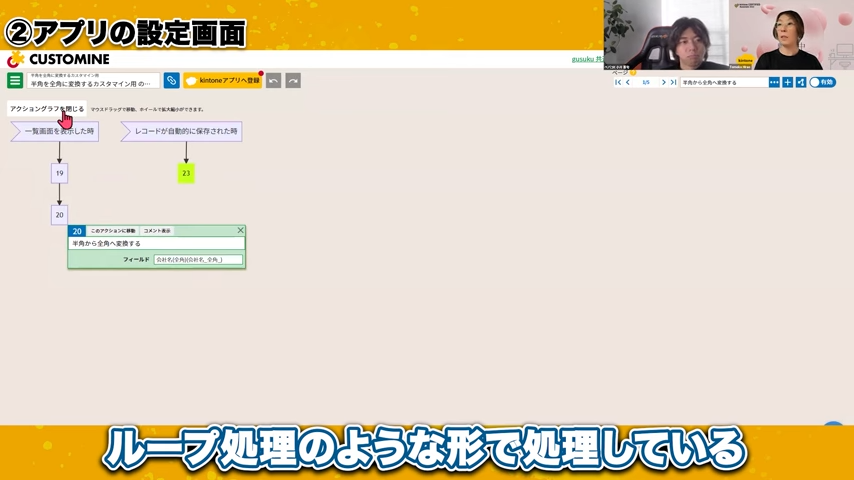Redo the last change
Image resolution: width=854 pixels, height=480 pixels.
(293, 81)
